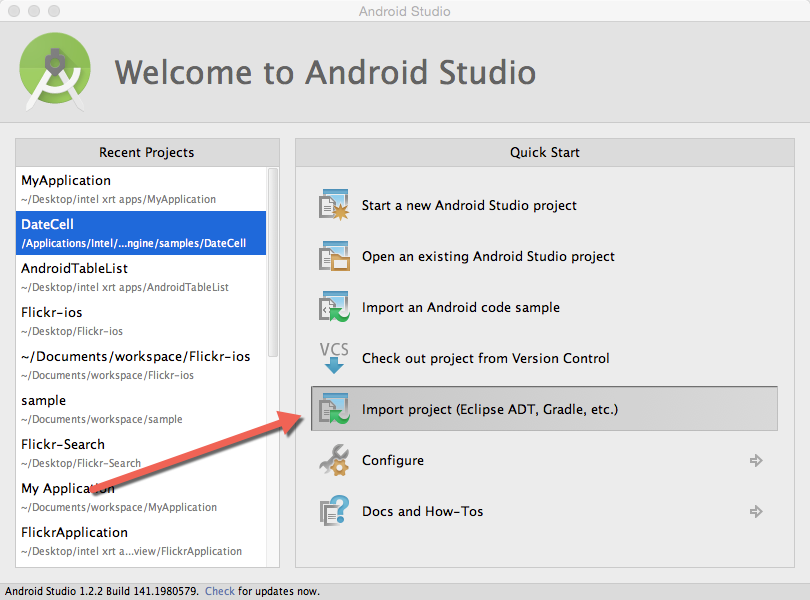810x600 pixels.
Task: Open ~/Documents/workspace/Flickr-ios recent project
Action: (x=141, y=365)
